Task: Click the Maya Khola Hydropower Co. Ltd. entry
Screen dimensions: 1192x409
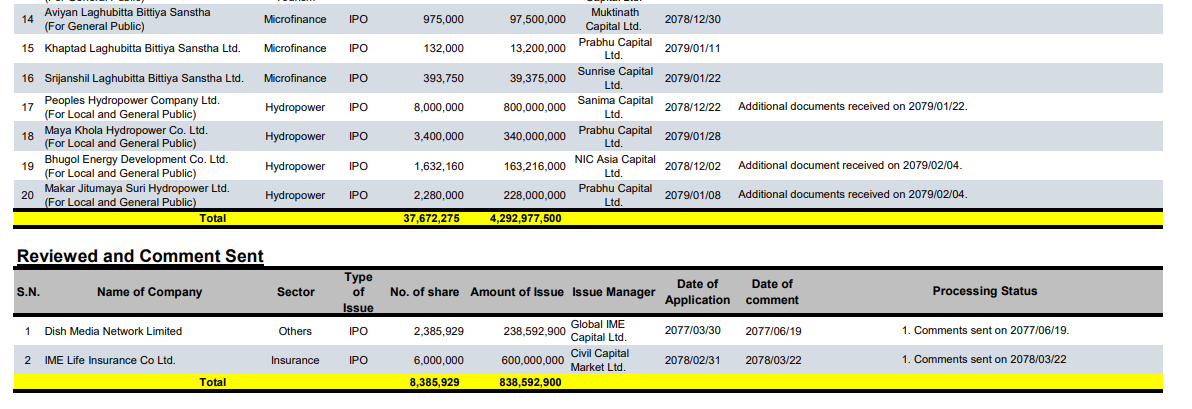Action: (x=126, y=130)
